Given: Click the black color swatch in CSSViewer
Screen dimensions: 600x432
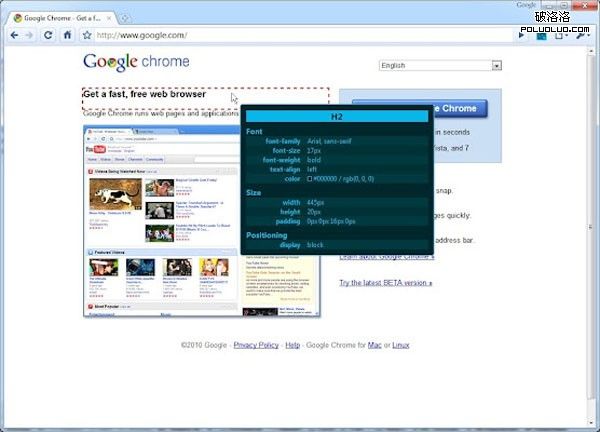Looking at the screenshot, I should click(310, 179).
